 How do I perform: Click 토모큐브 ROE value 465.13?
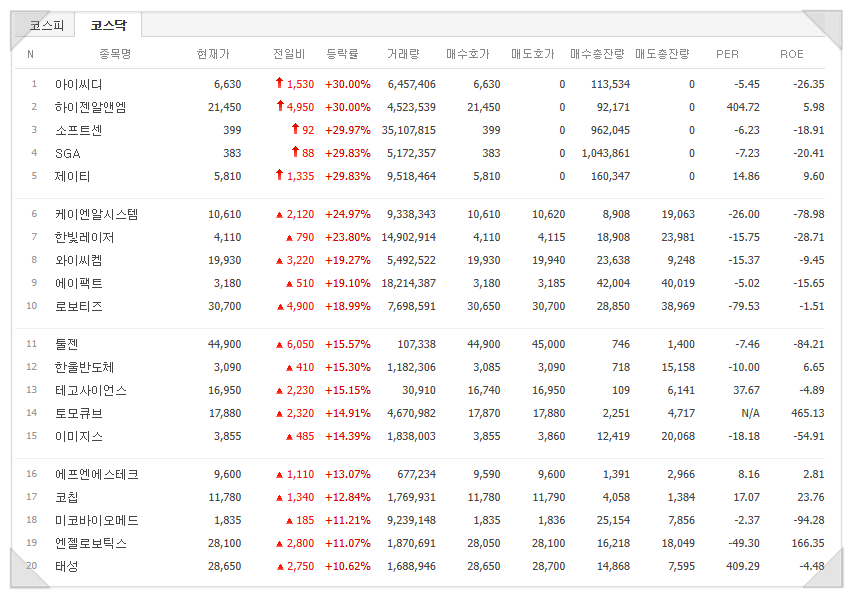coord(808,413)
